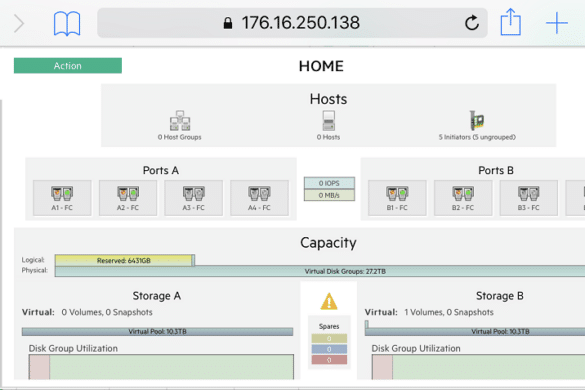Open the Safari bookmarks book icon

tap(67, 24)
